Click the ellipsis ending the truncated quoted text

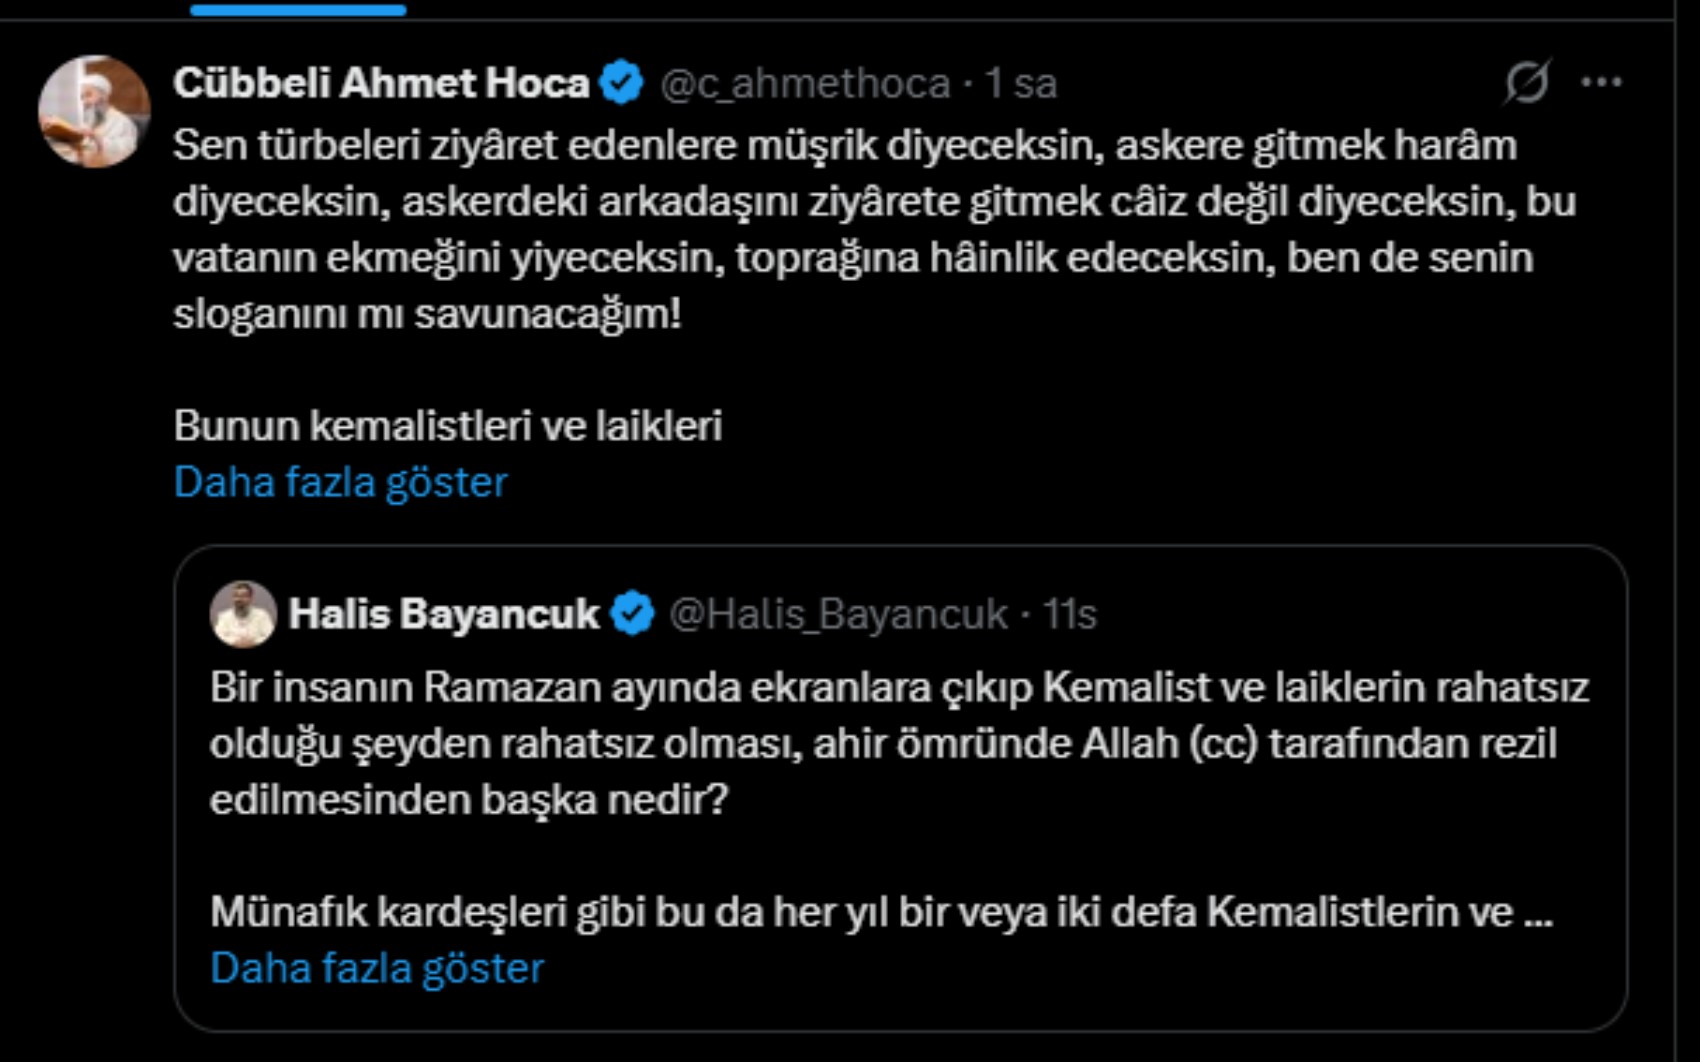1538,912
